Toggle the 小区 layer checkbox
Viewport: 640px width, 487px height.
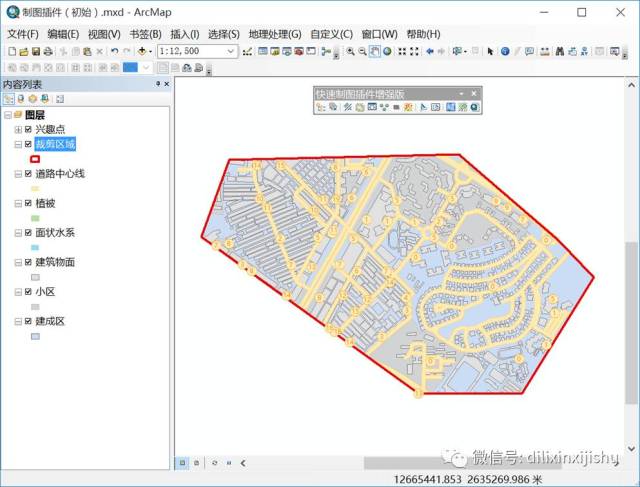(x=28, y=292)
